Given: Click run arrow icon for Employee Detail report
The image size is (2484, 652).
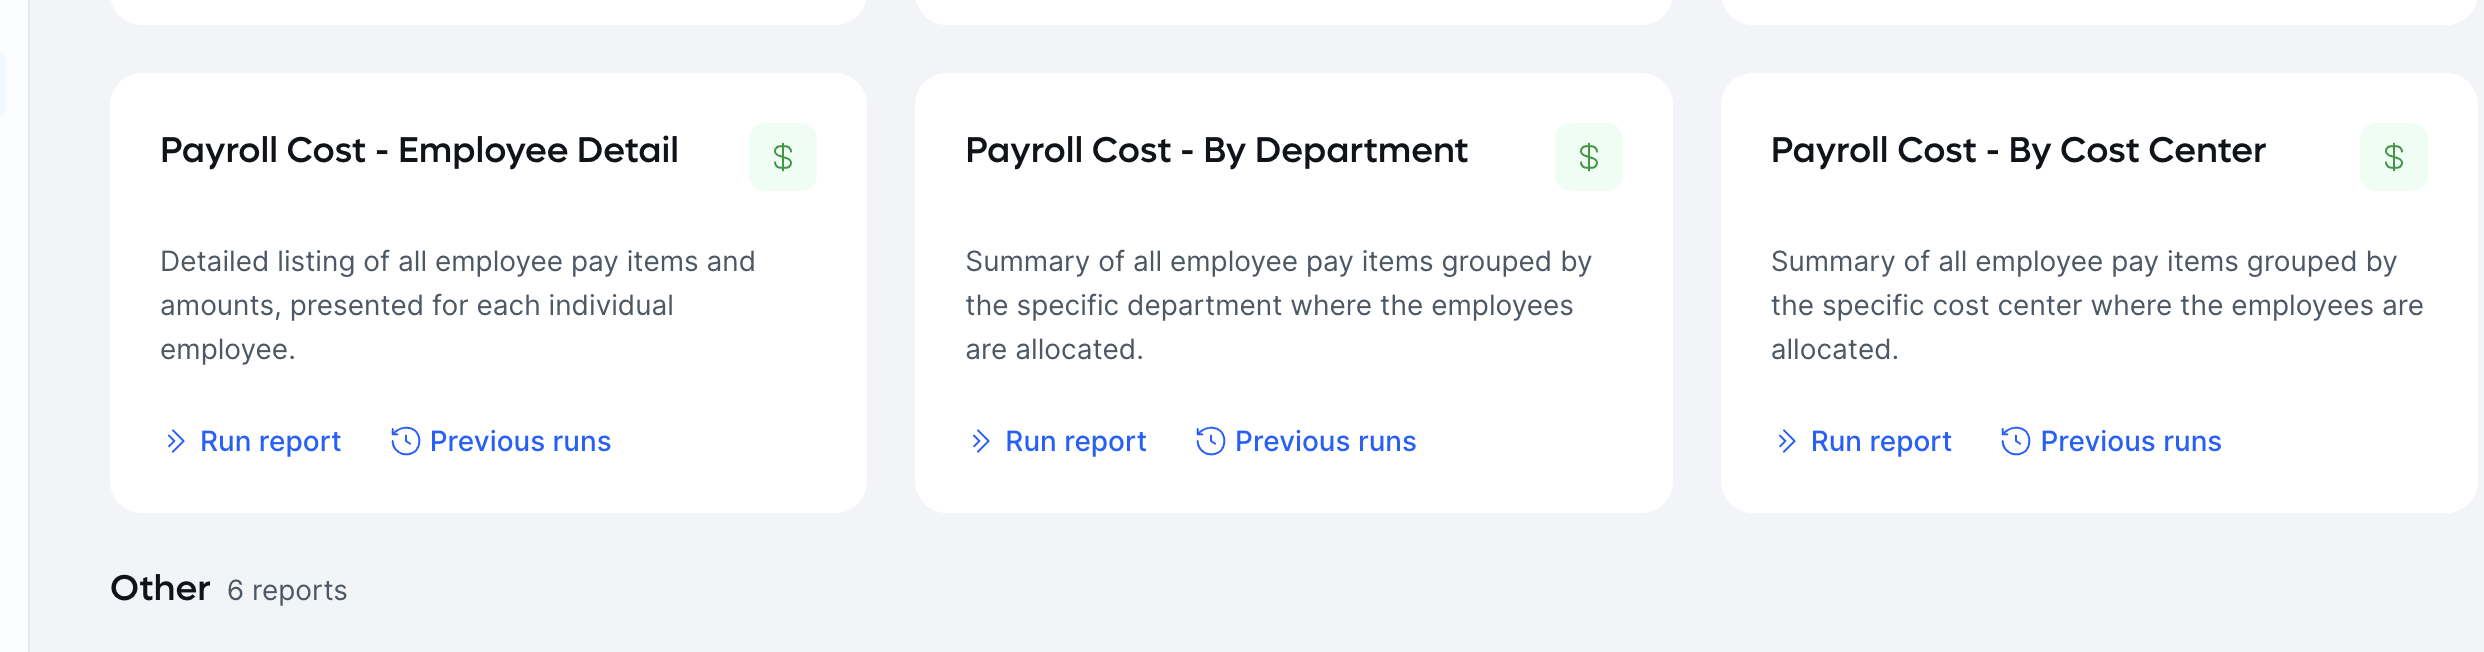Looking at the screenshot, I should click(x=176, y=441).
